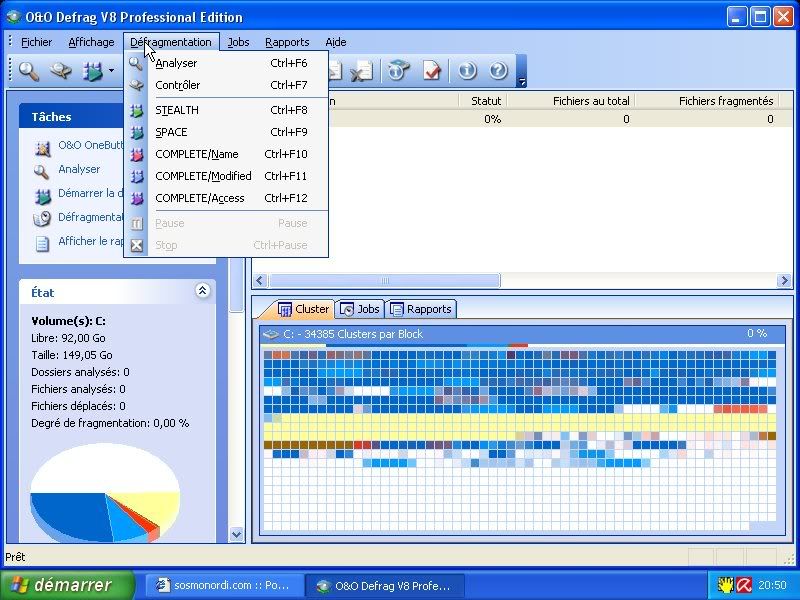The width and height of the screenshot is (800, 600).
Task: Click the 'Taille: 149,05 Go' text
Action: pyautogui.click(x=72, y=355)
